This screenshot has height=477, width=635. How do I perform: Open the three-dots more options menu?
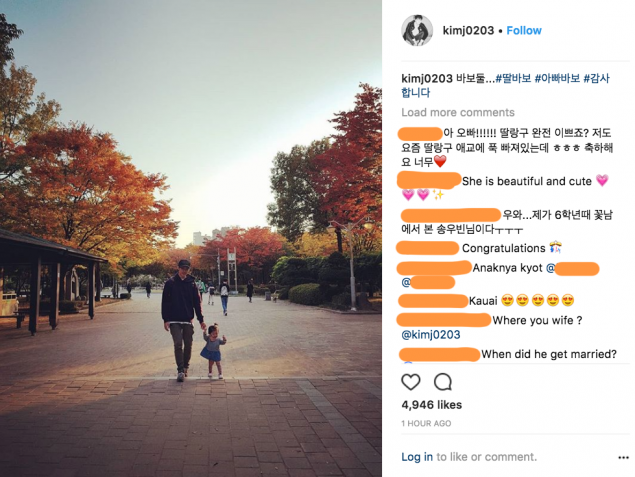pyautogui.click(x=623, y=458)
